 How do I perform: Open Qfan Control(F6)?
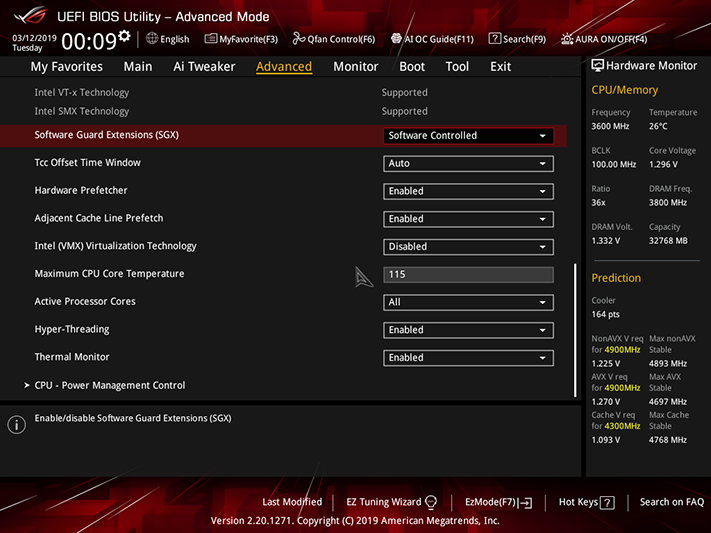click(334, 39)
